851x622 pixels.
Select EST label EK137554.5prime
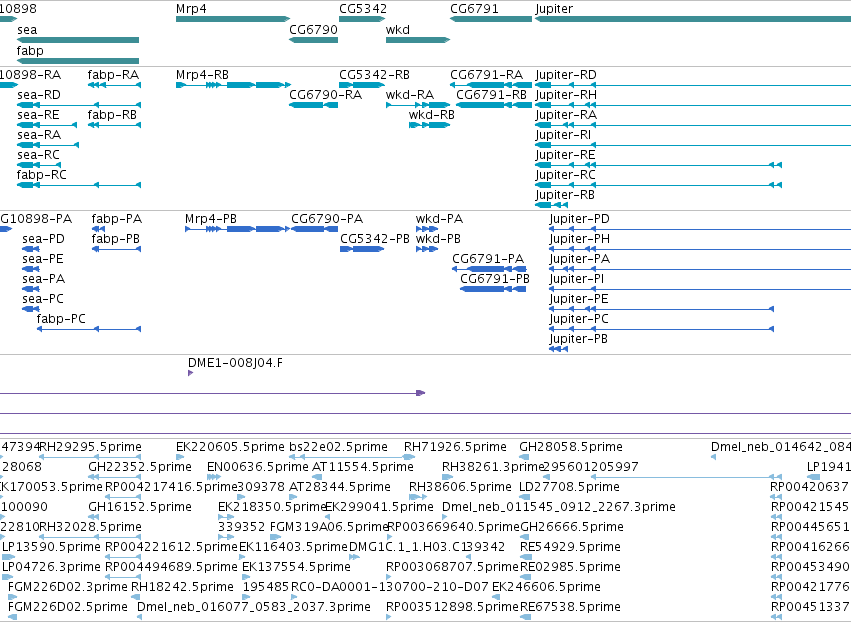296,567
